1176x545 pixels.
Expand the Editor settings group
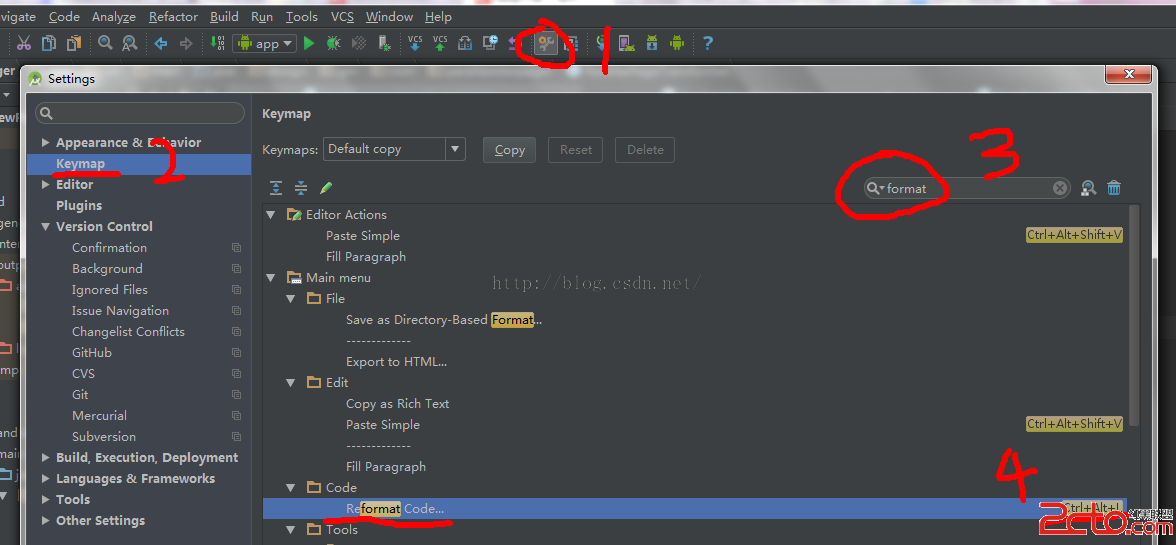pyautogui.click(x=46, y=184)
